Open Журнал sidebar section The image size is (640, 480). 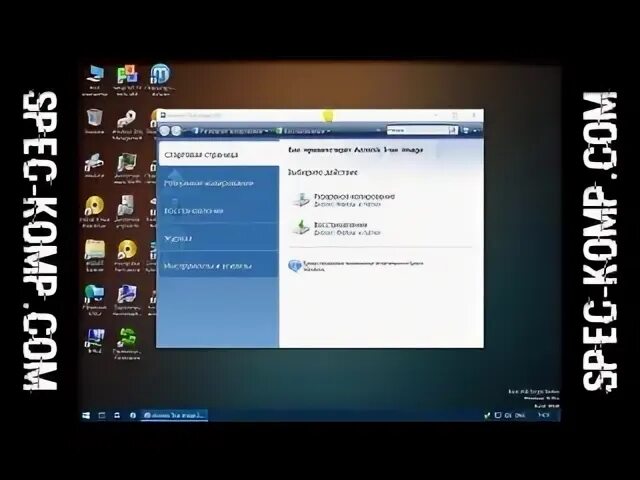click(218, 238)
